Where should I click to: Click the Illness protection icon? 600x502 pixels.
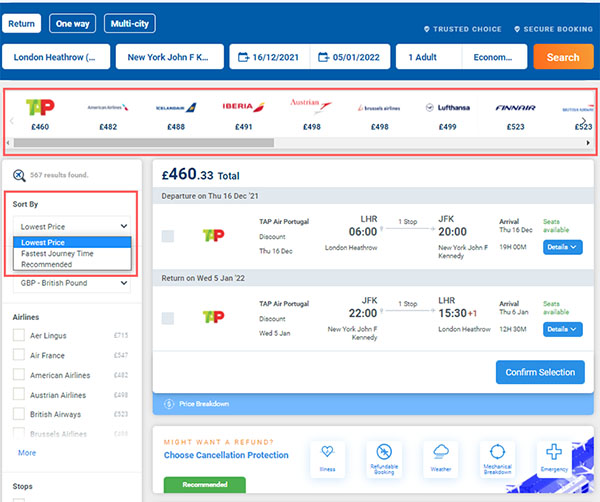click(x=327, y=457)
